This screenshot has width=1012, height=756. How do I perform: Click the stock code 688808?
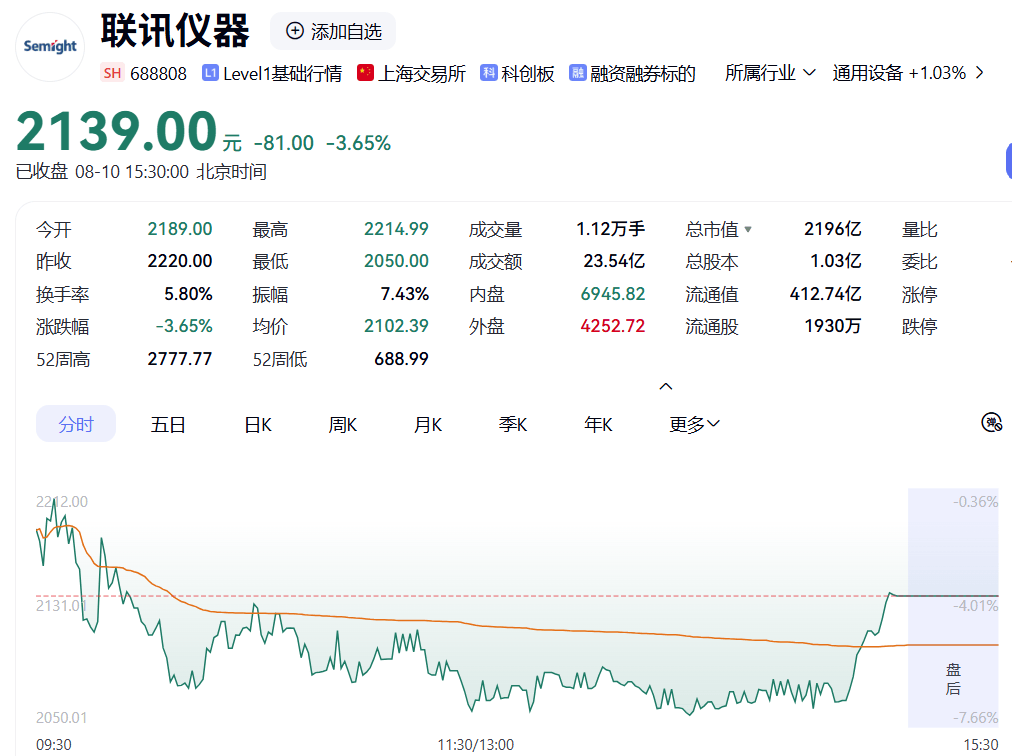158,74
